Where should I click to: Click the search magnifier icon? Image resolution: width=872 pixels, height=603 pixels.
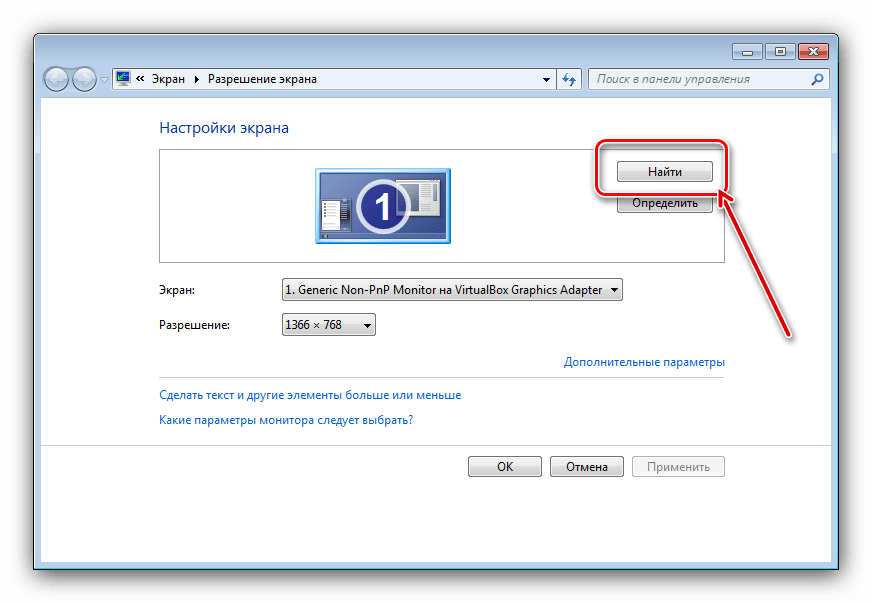coord(817,80)
